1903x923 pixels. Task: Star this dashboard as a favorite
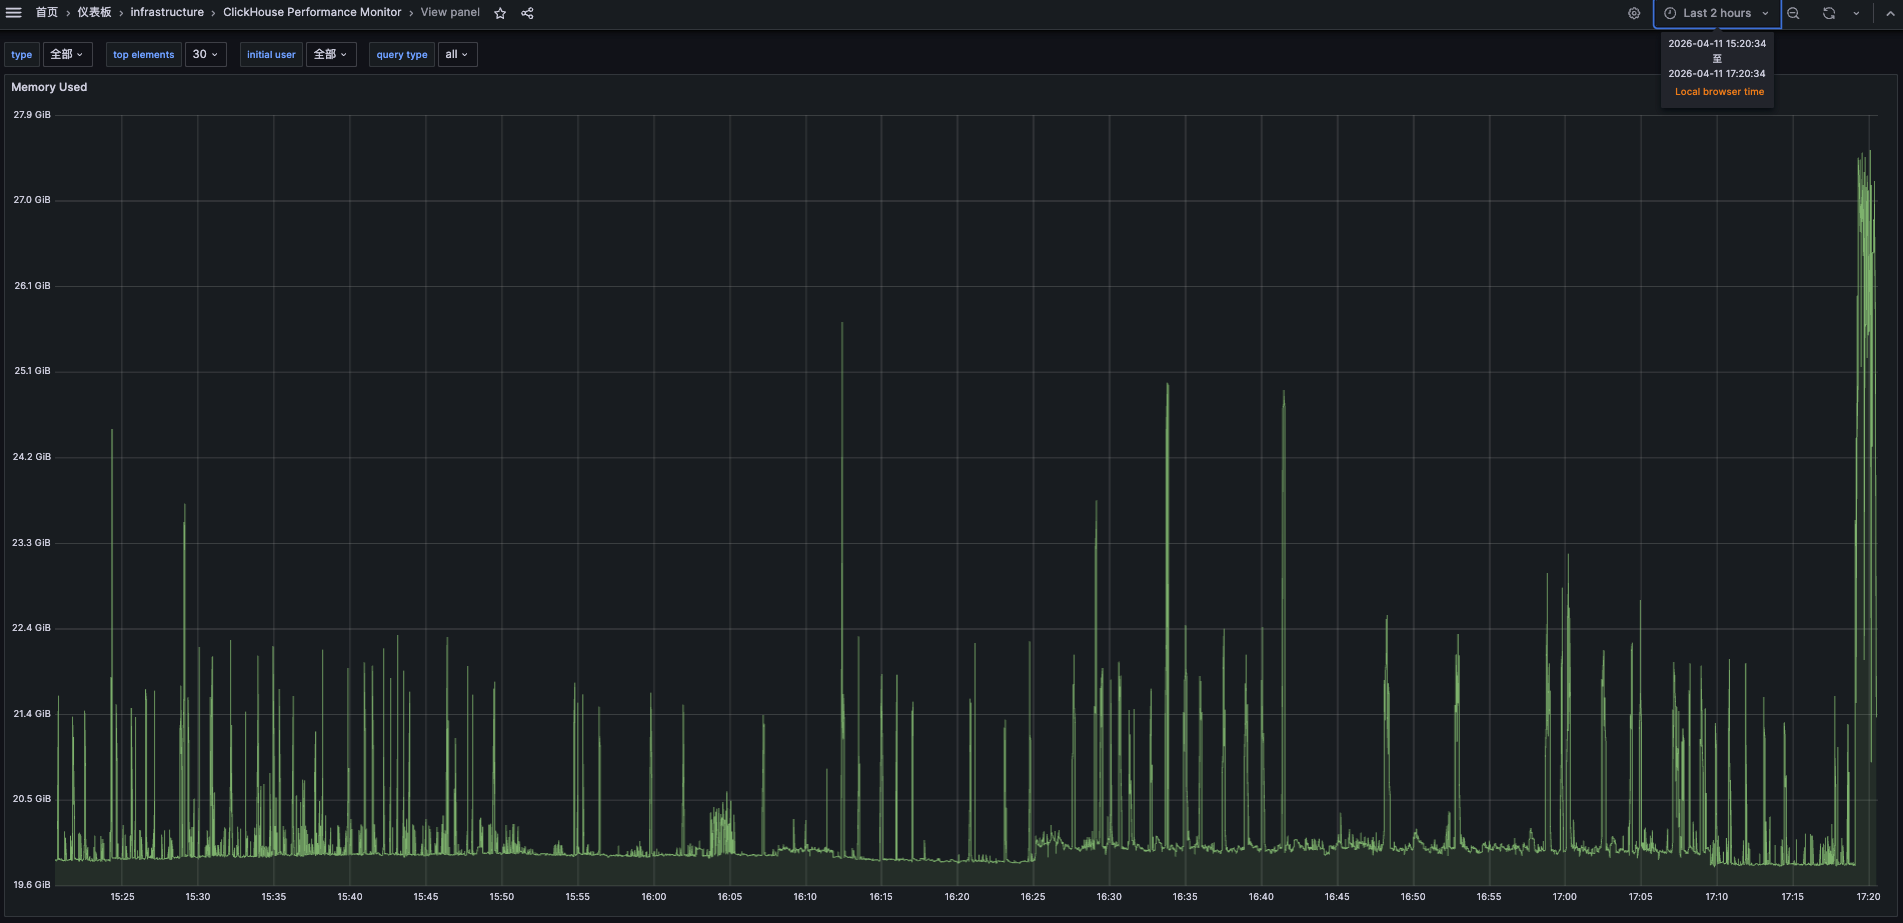click(x=500, y=13)
